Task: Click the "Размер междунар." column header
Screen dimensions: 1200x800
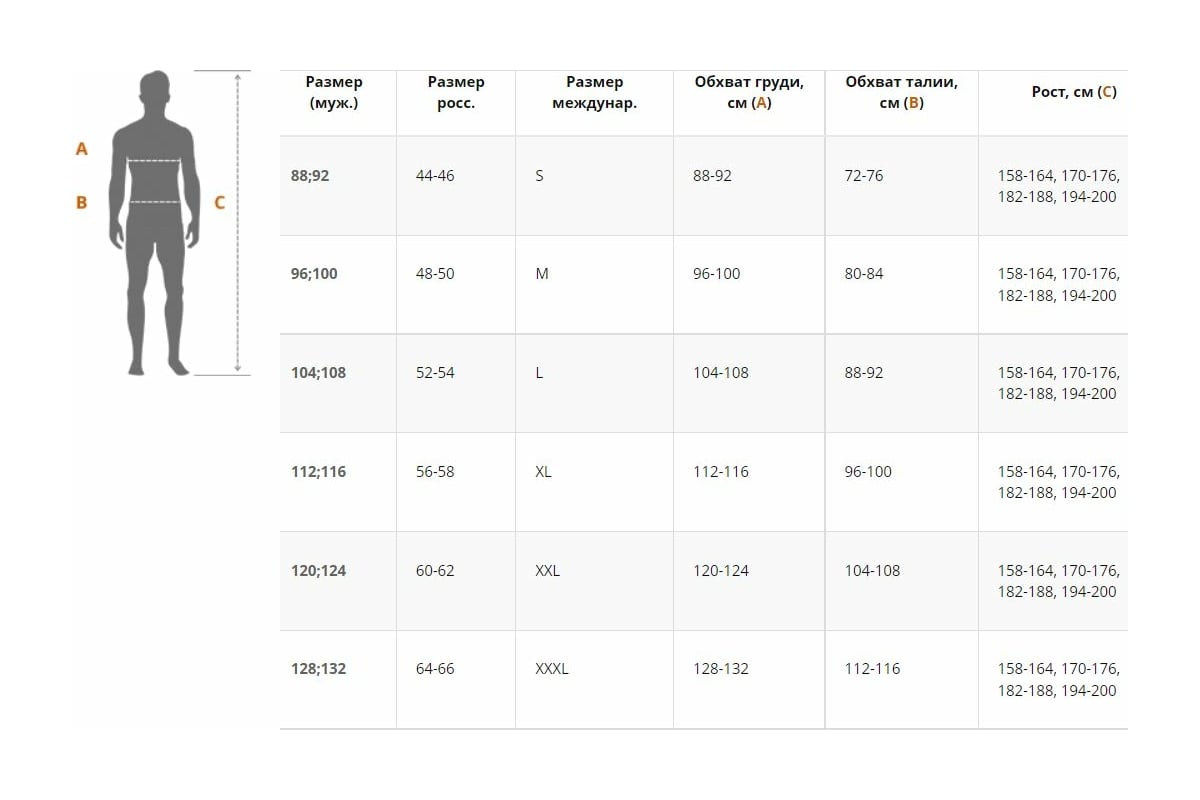Action: tap(594, 92)
